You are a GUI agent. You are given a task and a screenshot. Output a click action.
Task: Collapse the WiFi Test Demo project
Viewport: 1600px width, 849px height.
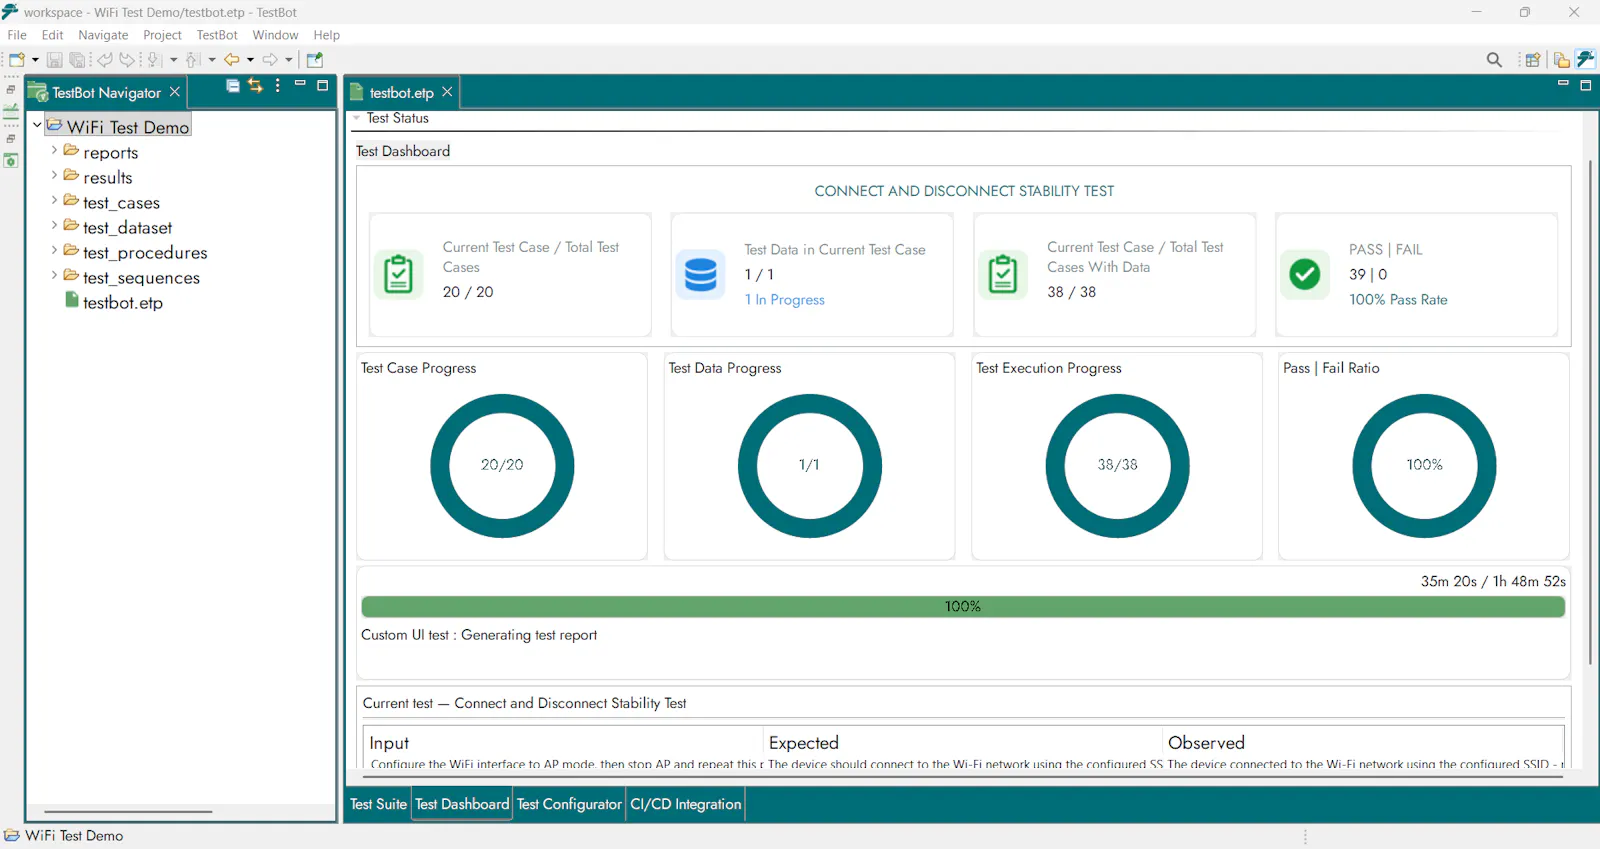37,126
